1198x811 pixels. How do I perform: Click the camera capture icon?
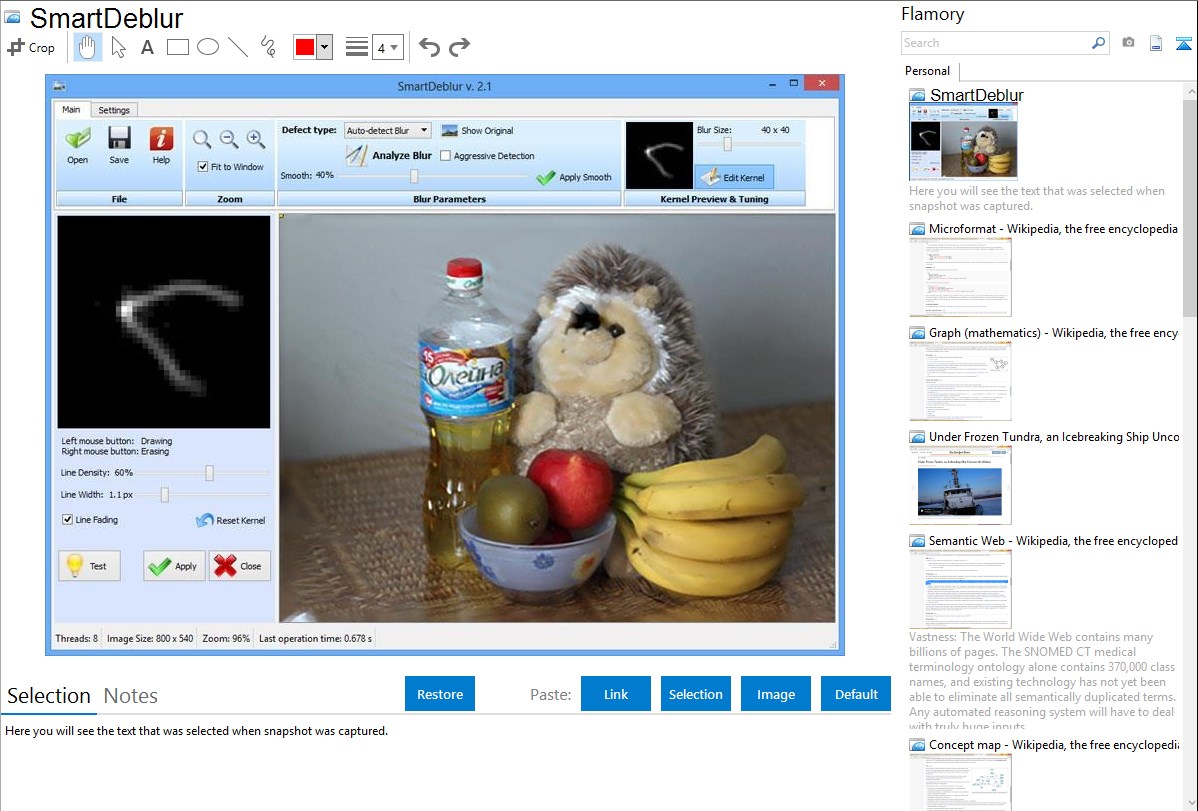1128,43
